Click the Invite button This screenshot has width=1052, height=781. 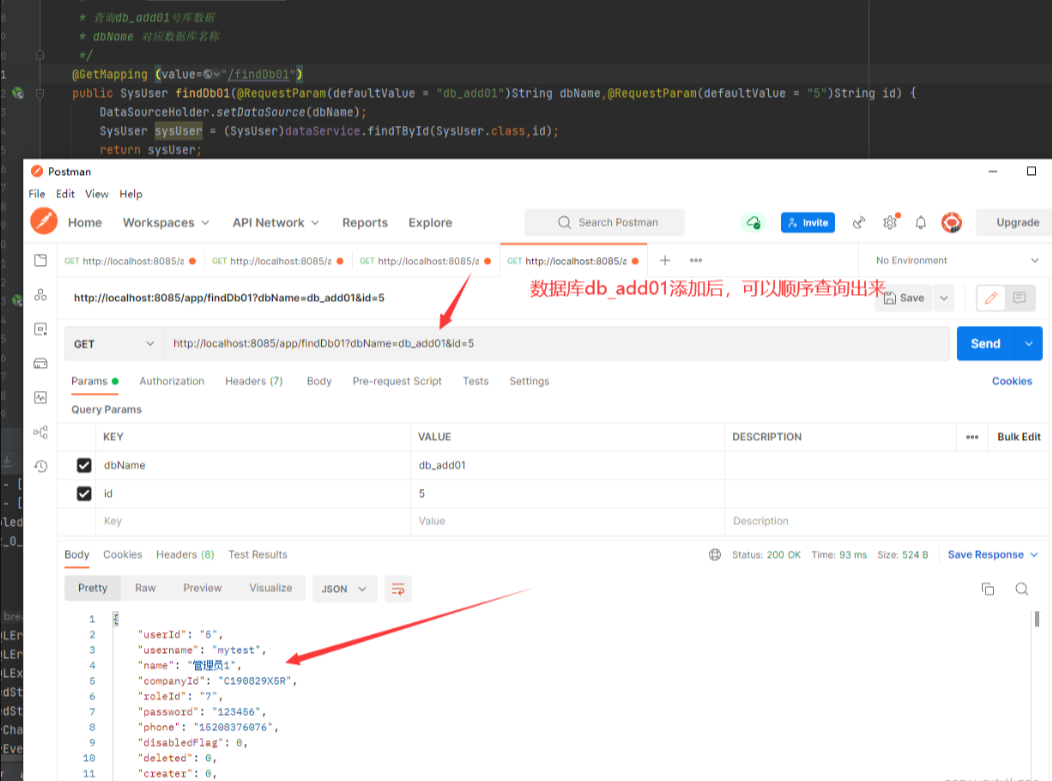click(808, 223)
